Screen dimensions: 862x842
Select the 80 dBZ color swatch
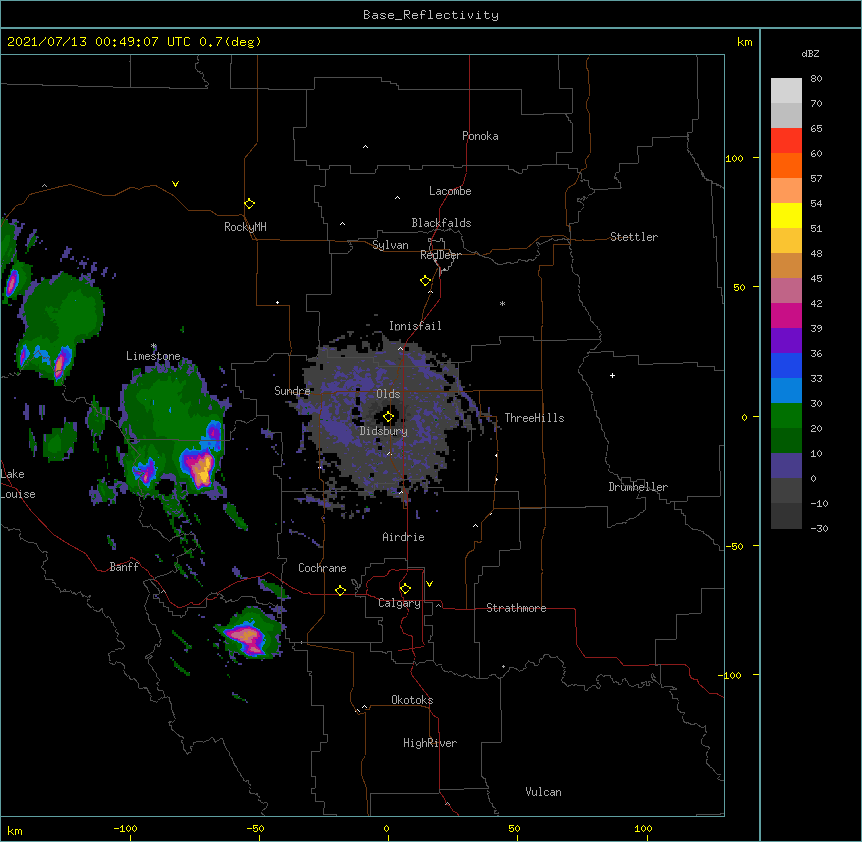786,90
